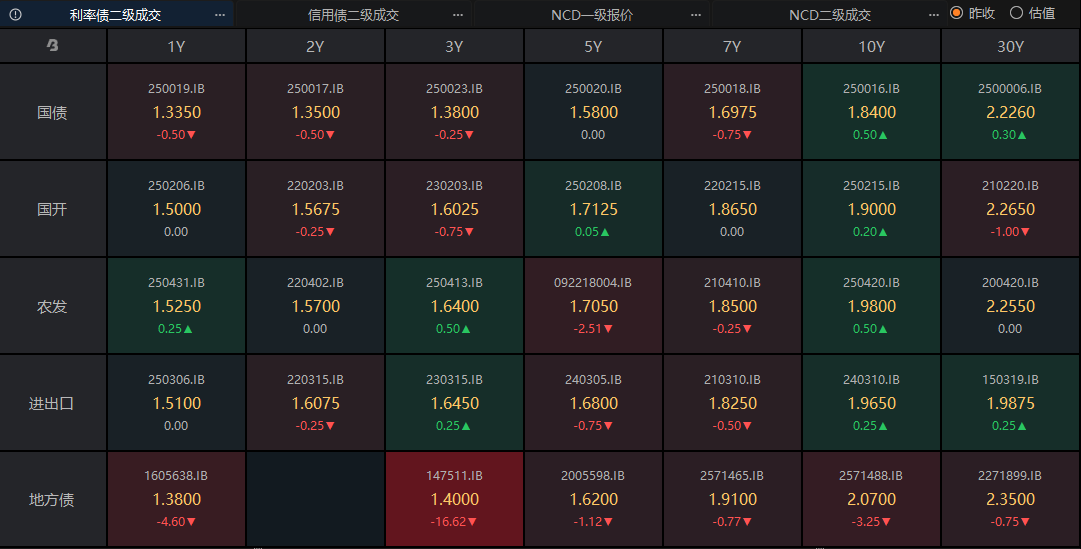
Task: Open the 150319.IB cell under 进出口 30Y
Action: coord(1010,402)
